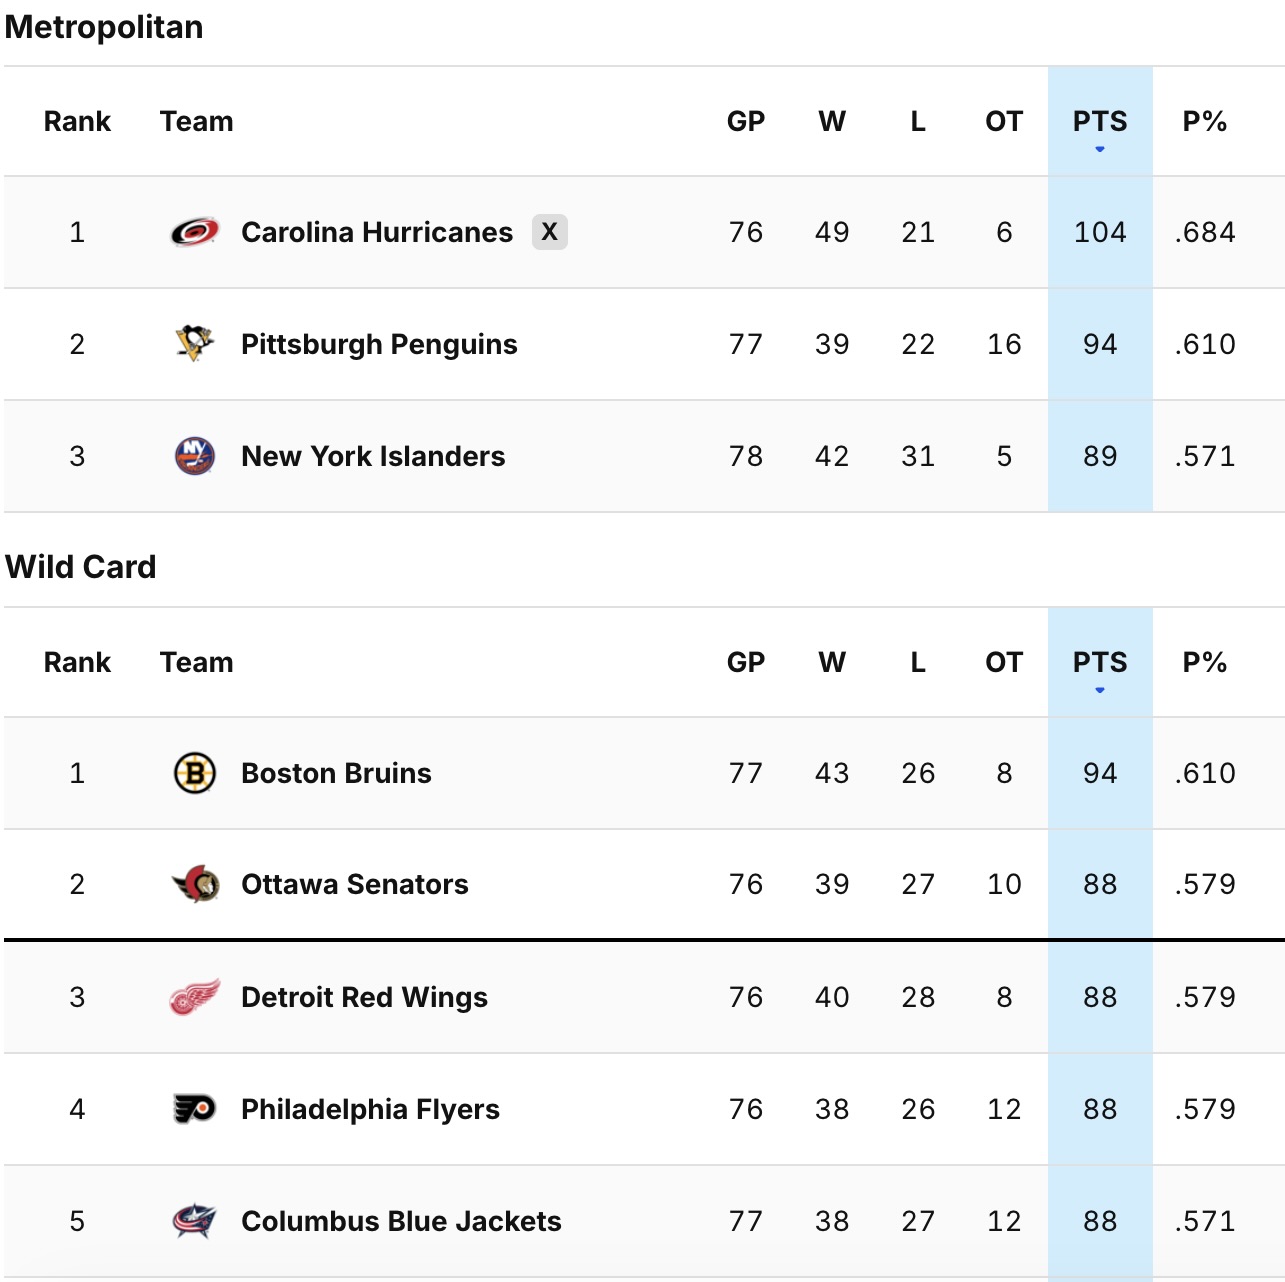
Task: Click the Pittsburgh Penguins logo icon
Action: click(195, 344)
